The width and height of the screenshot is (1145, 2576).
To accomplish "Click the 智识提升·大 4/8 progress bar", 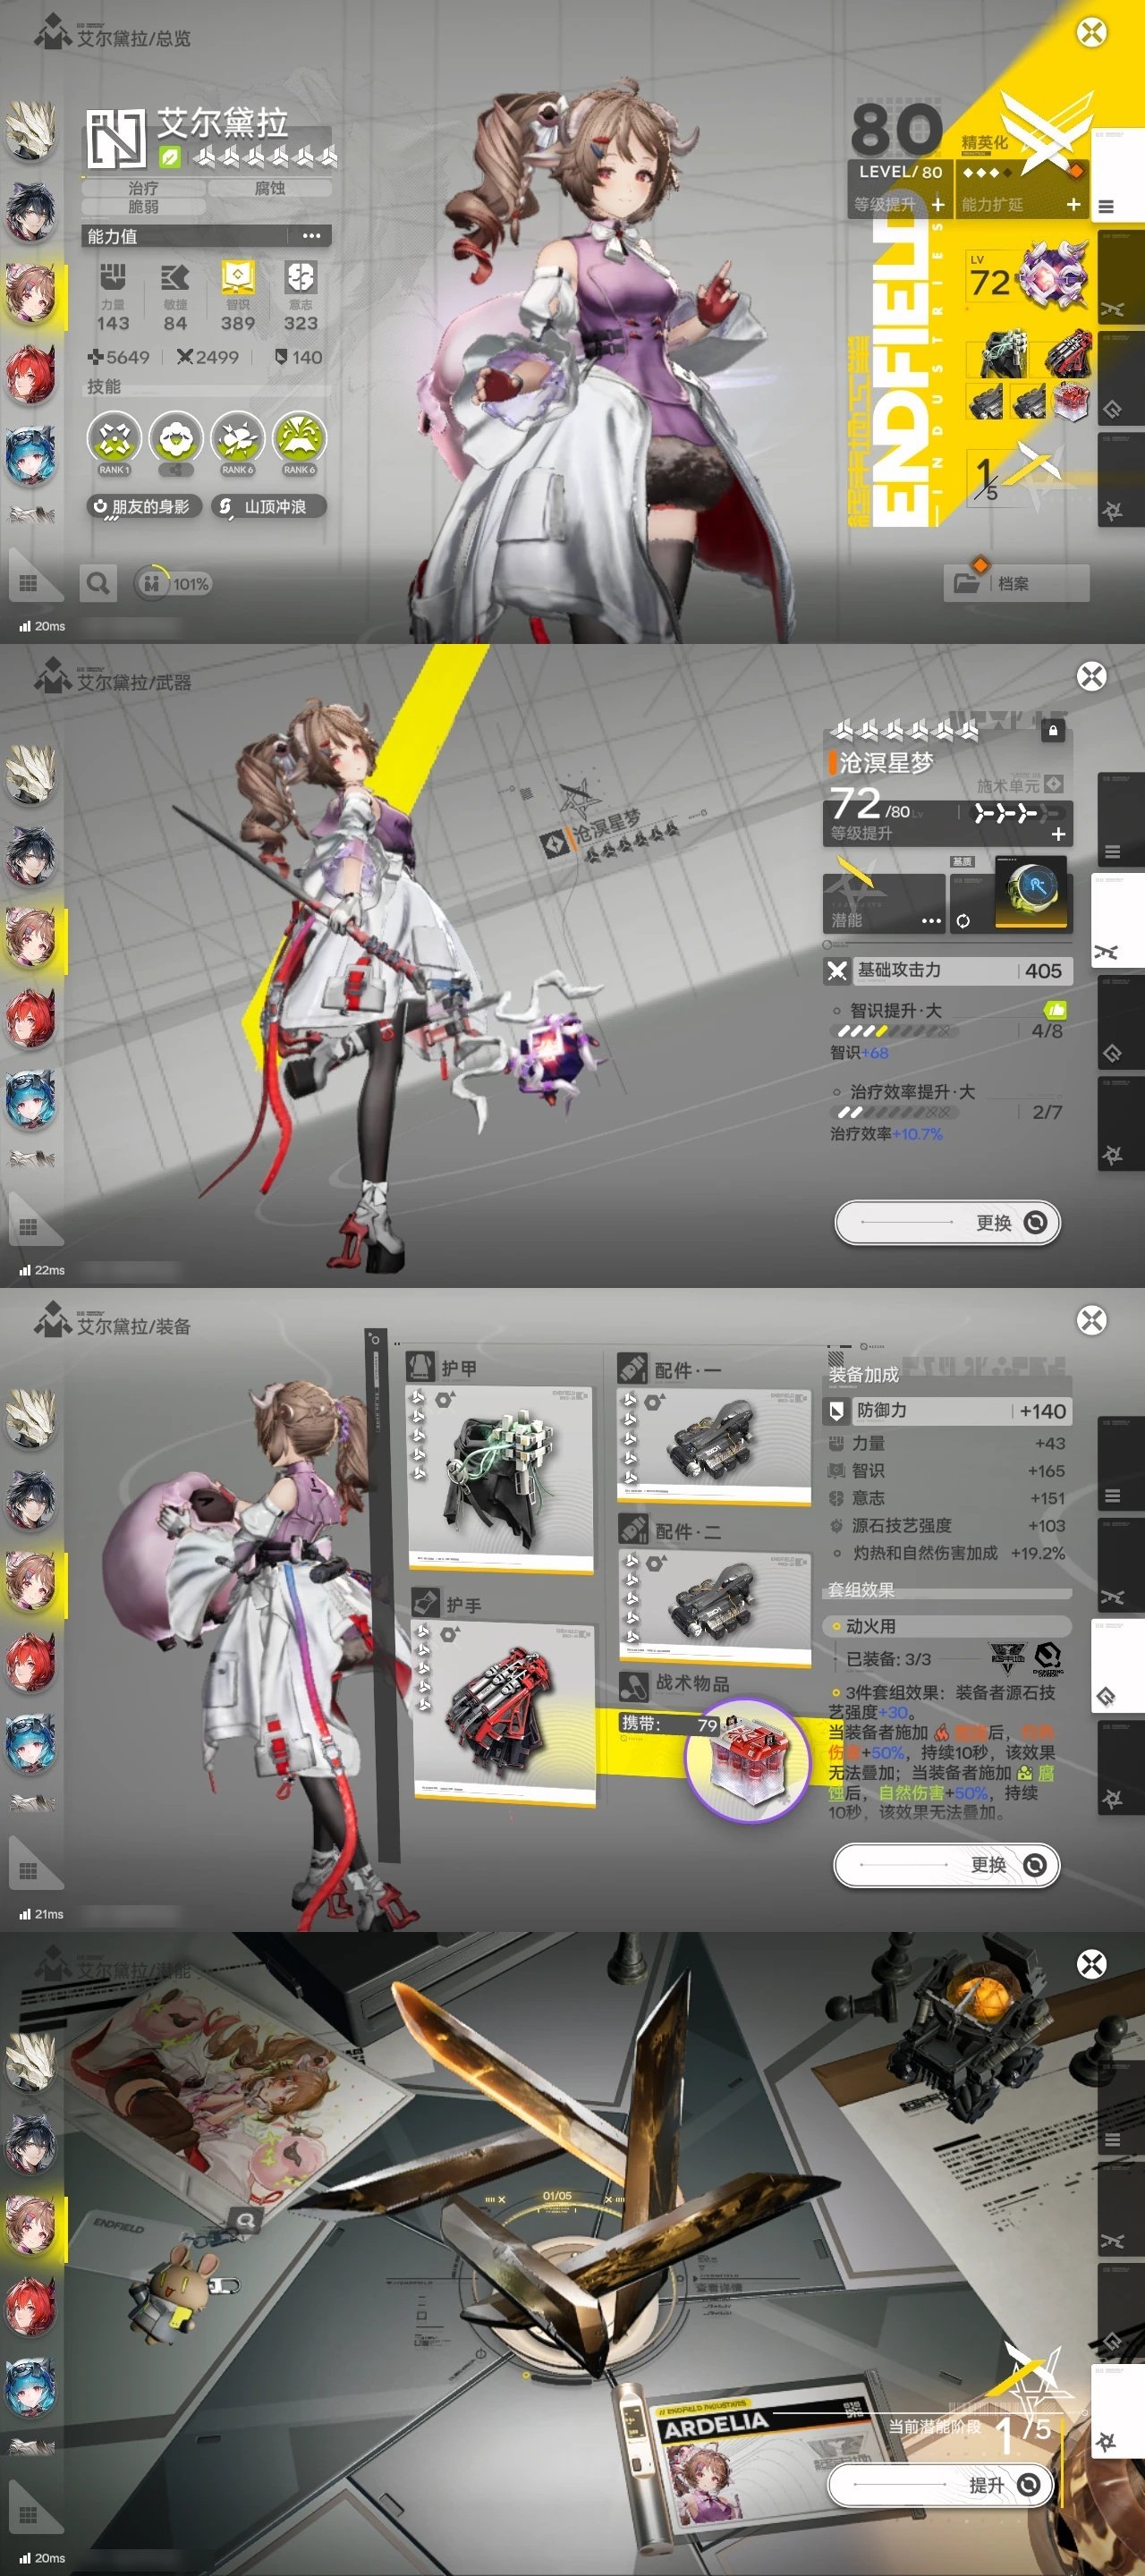I will click(x=893, y=1031).
